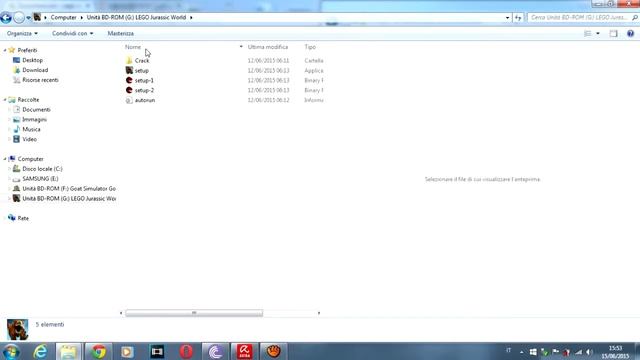The image size is (640, 360).
Task: Open BD-ROM (F:) Goat Simulator drive
Action: [x=69, y=189]
